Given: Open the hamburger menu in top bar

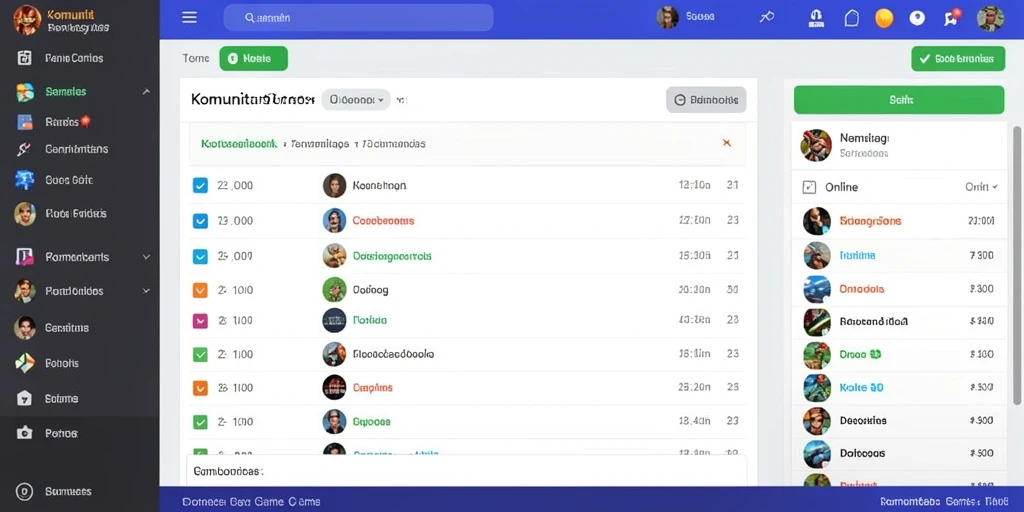Looking at the screenshot, I should (x=189, y=18).
